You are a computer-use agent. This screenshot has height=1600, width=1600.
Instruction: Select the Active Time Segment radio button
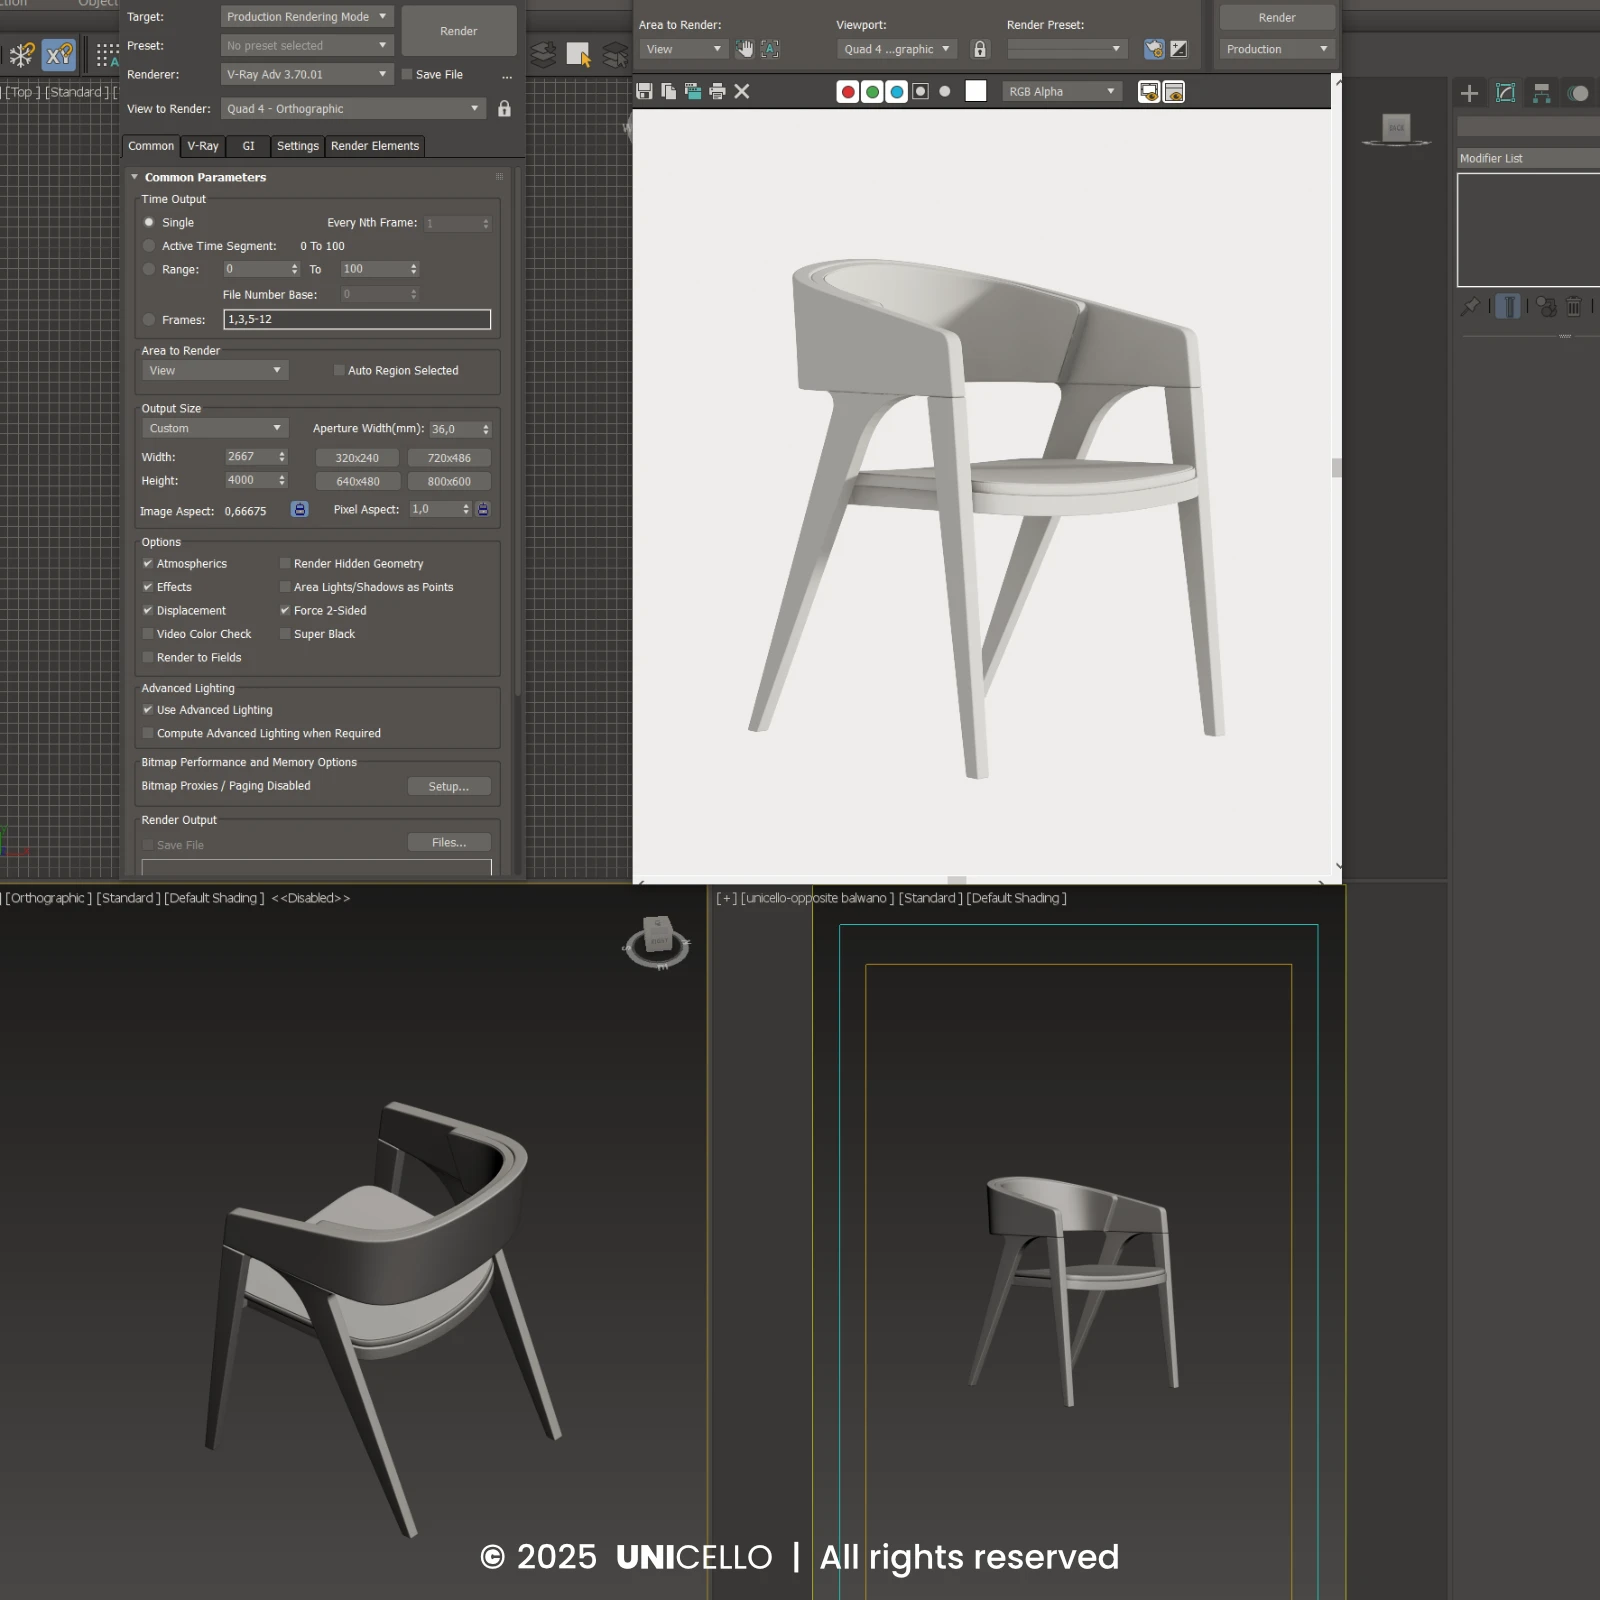coord(149,246)
